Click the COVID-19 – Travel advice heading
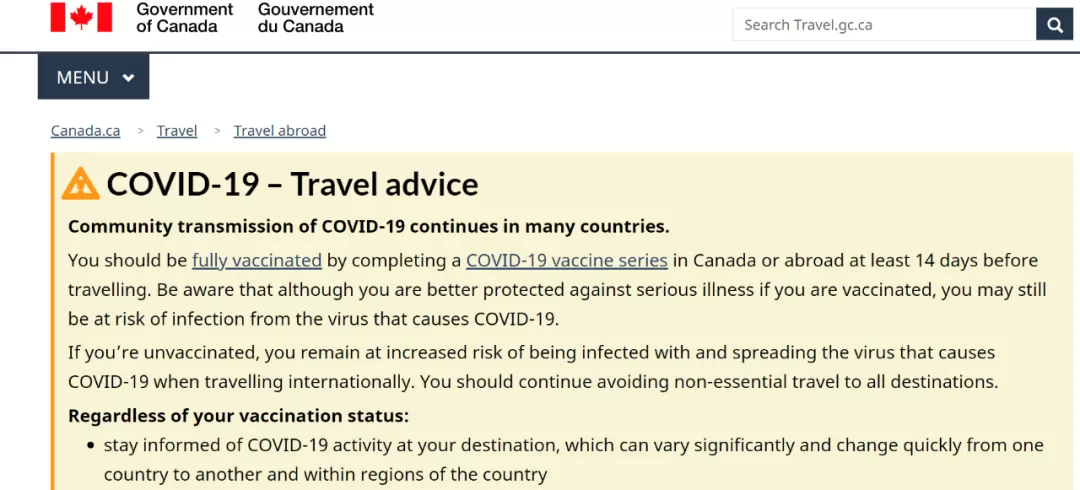Viewport: 1080px width, 490px height. pyautogui.click(x=293, y=184)
